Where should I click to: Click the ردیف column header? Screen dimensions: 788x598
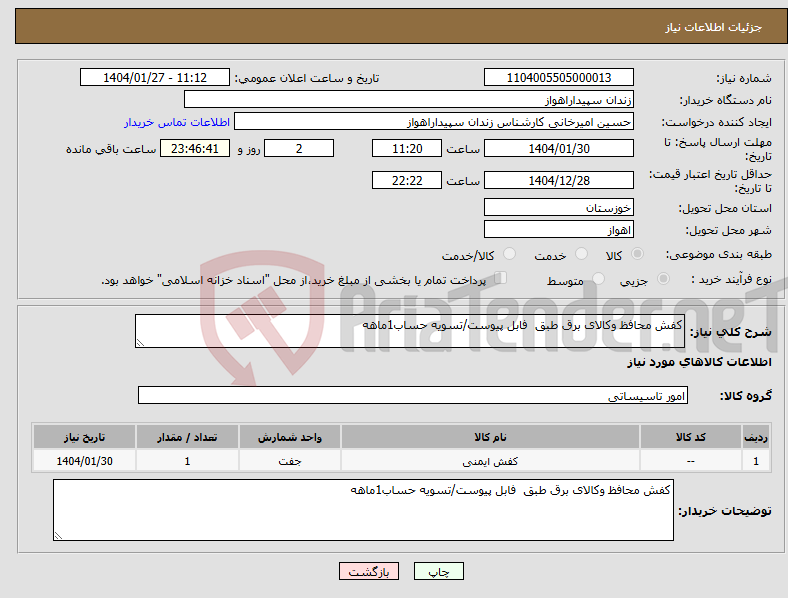(x=756, y=437)
